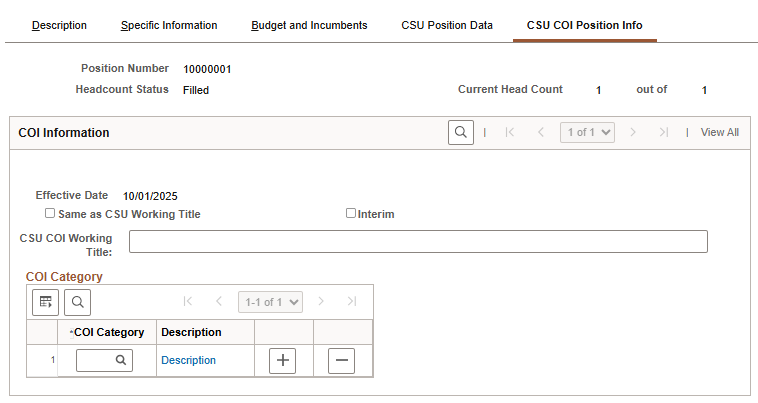
Task: Delete the COI Category row
Action: [x=341, y=361]
